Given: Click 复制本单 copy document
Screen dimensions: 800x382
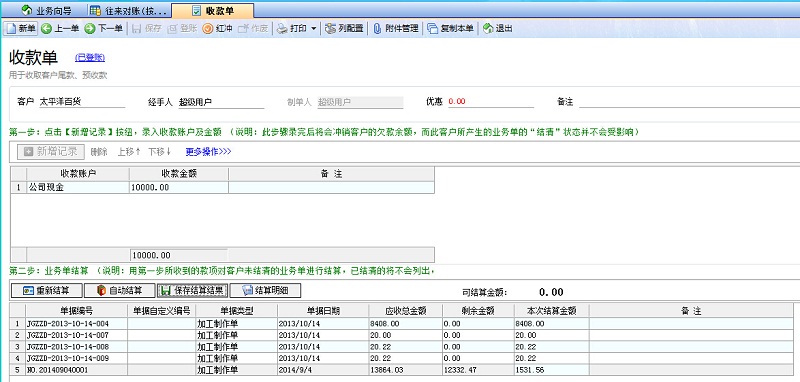Looking at the screenshot, I should click(x=451, y=29).
